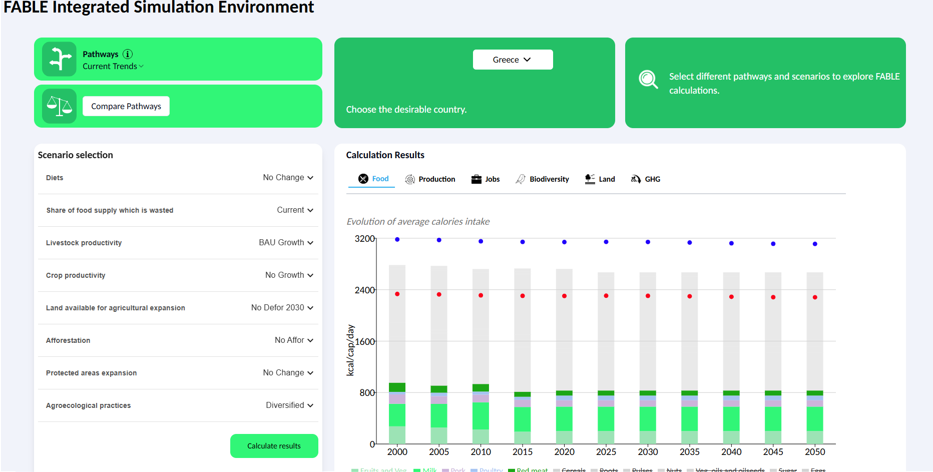Open the Diets No Change dropdown
The width and height of the screenshot is (933, 472).
288,178
